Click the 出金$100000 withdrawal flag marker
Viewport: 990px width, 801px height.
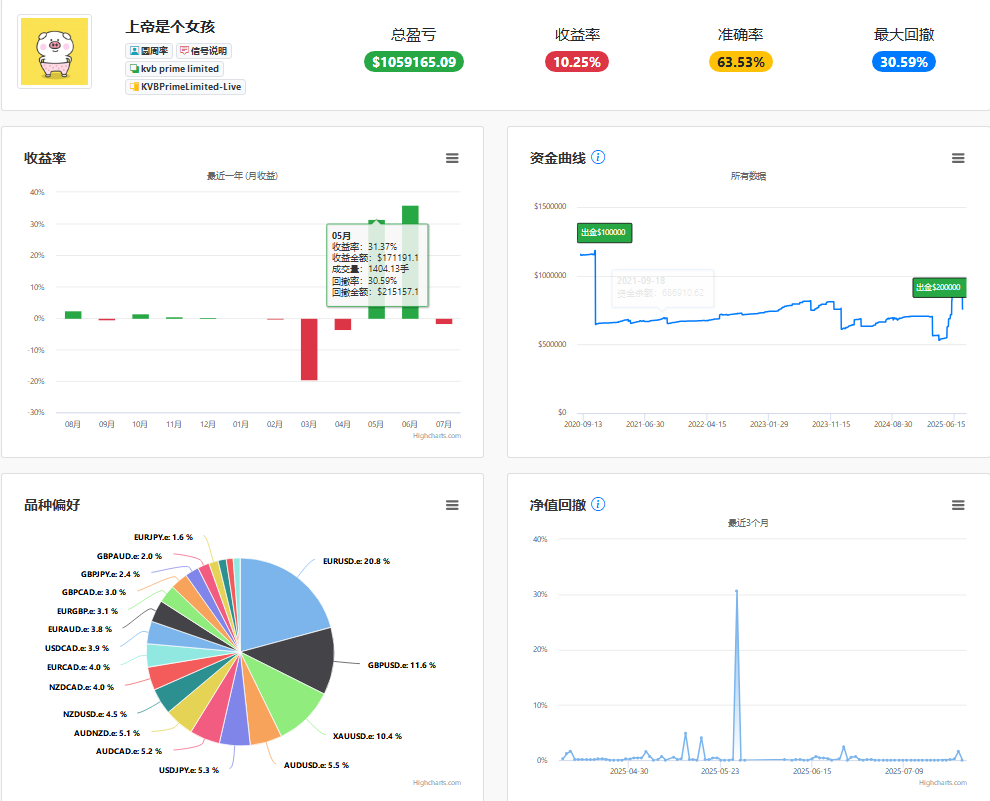[604, 232]
